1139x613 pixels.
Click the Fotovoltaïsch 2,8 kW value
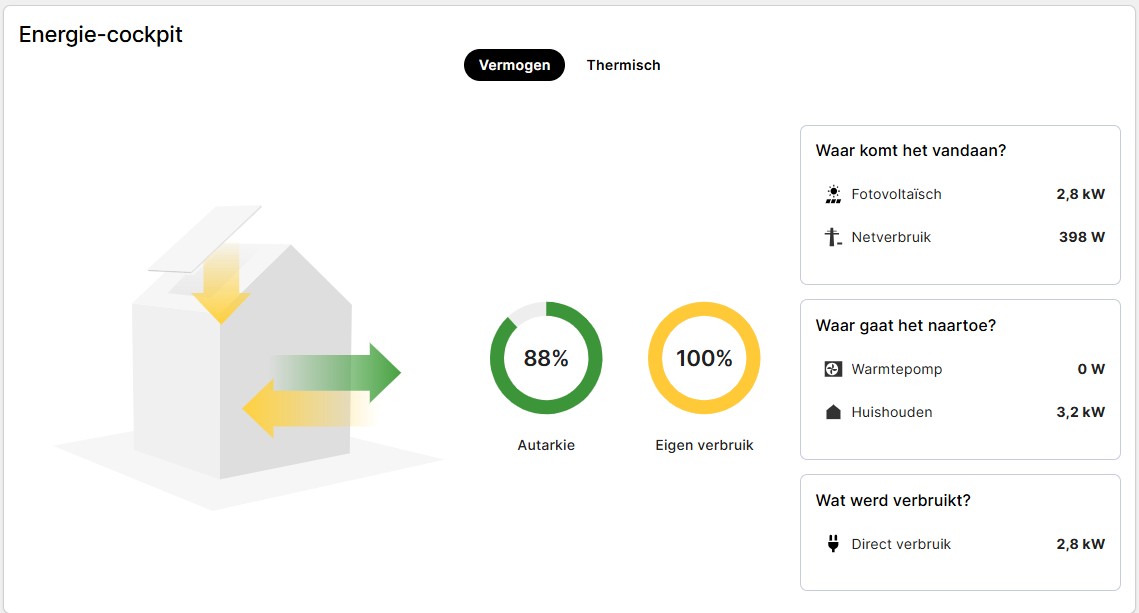[x=1080, y=195]
